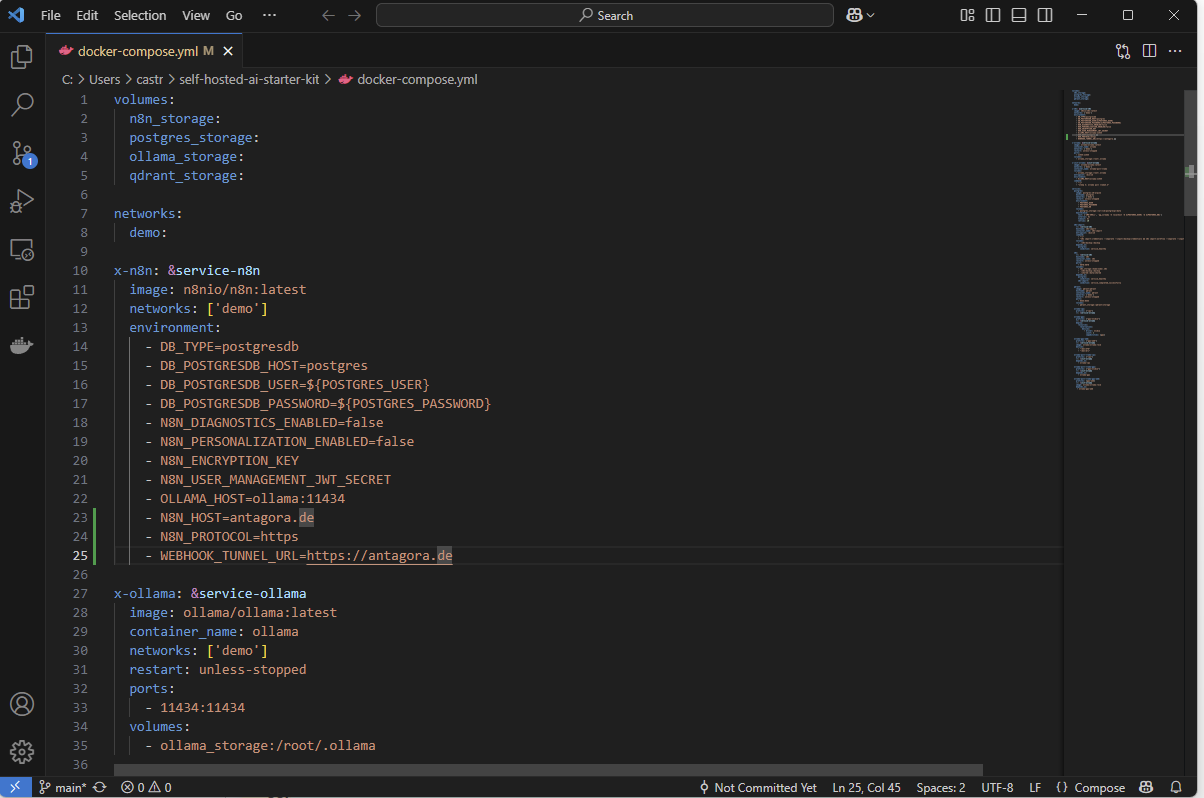The width and height of the screenshot is (1204, 798).
Task: Open the Selection menu
Action: click(x=140, y=15)
